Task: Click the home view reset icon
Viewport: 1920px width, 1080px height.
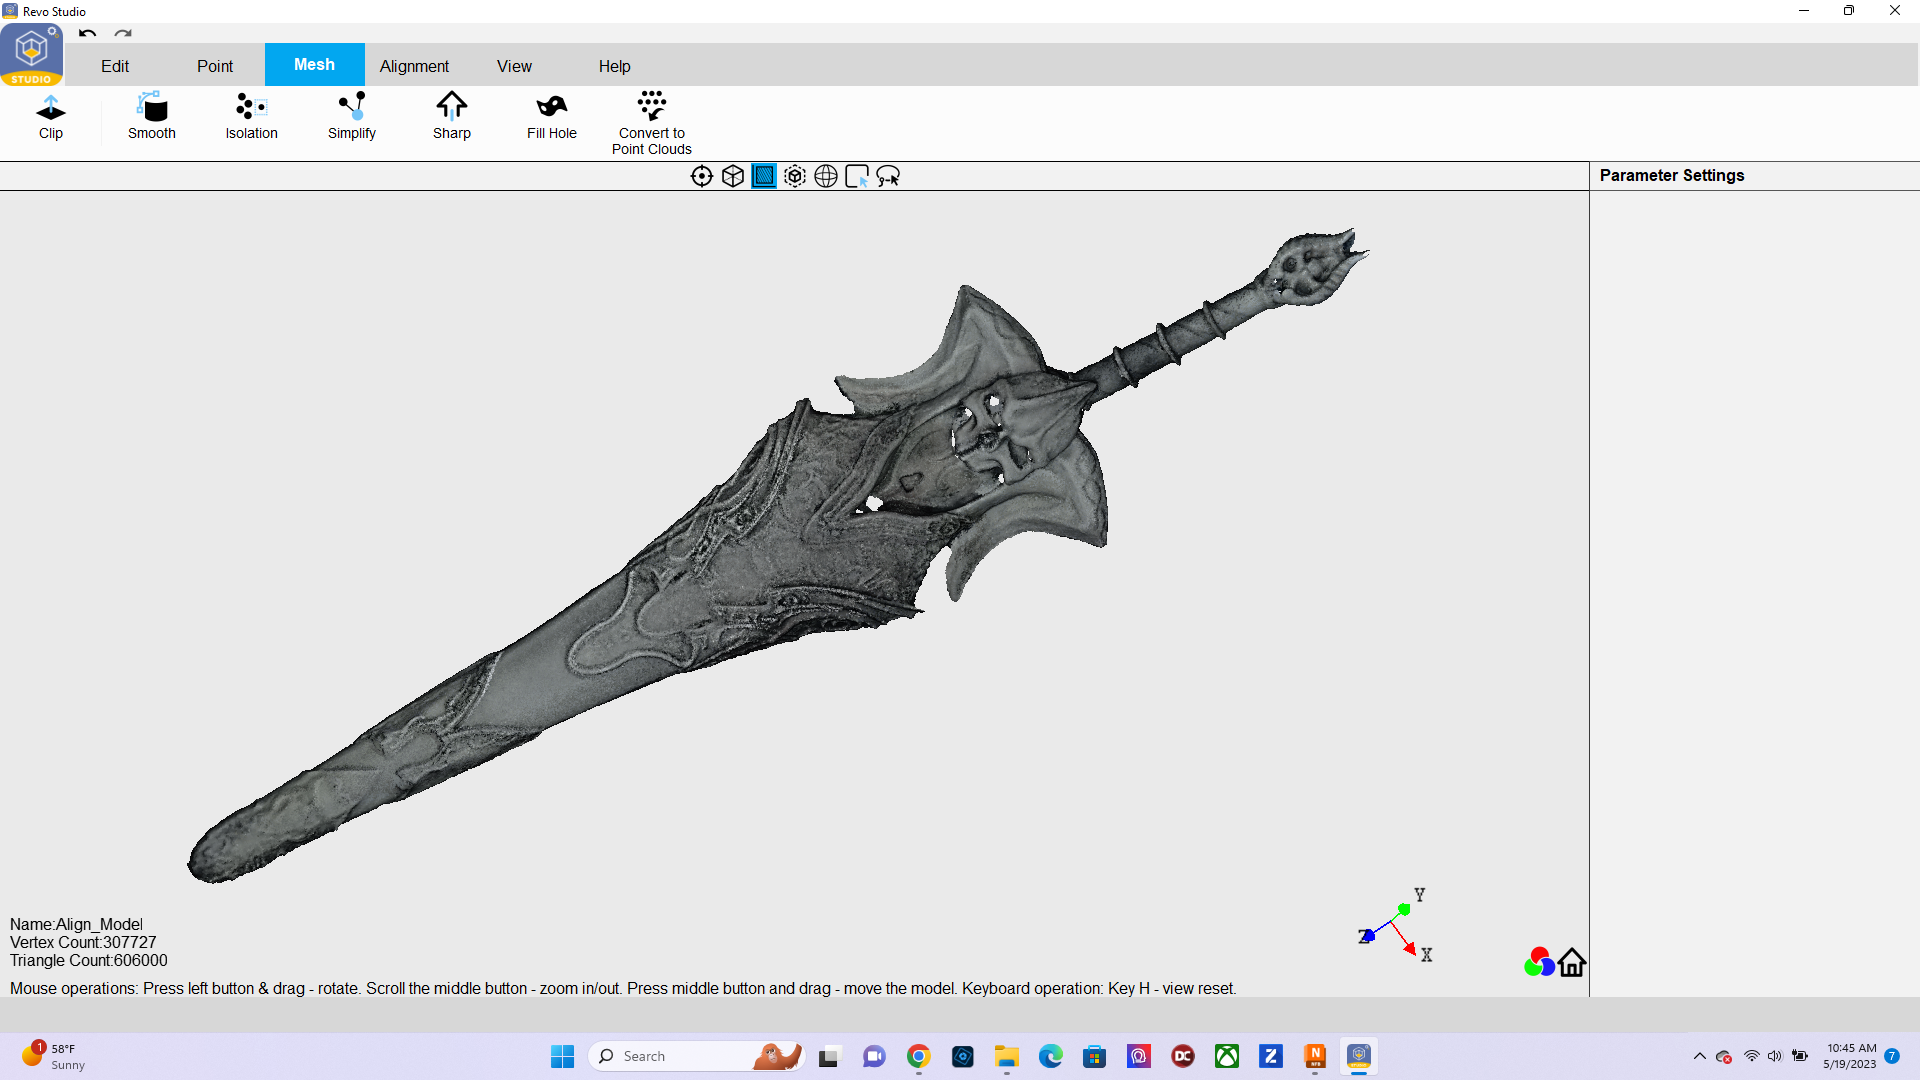Action: [x=1572, y=962]
